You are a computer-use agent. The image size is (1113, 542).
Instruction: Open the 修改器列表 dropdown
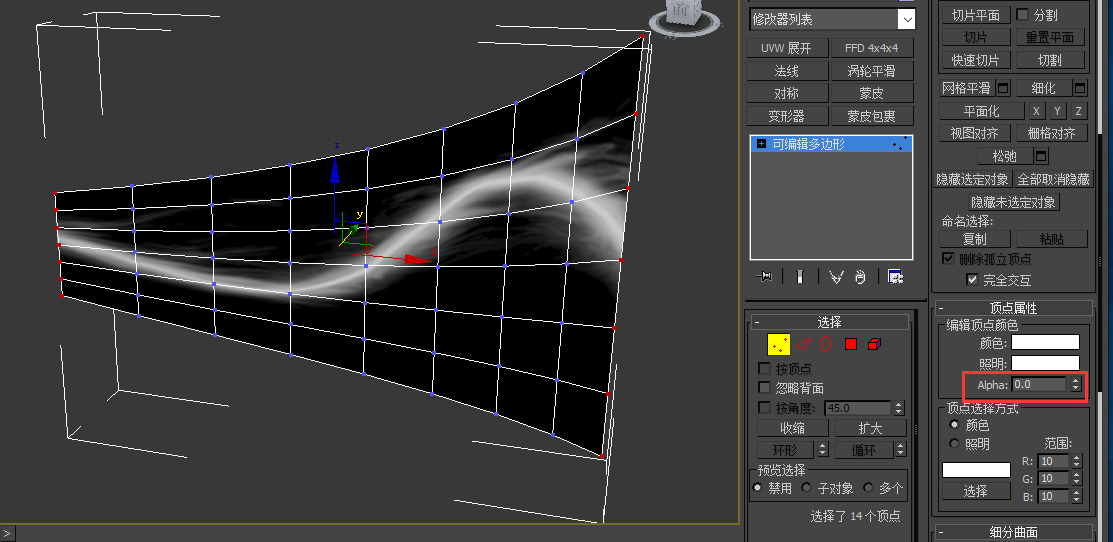point(906,20)
